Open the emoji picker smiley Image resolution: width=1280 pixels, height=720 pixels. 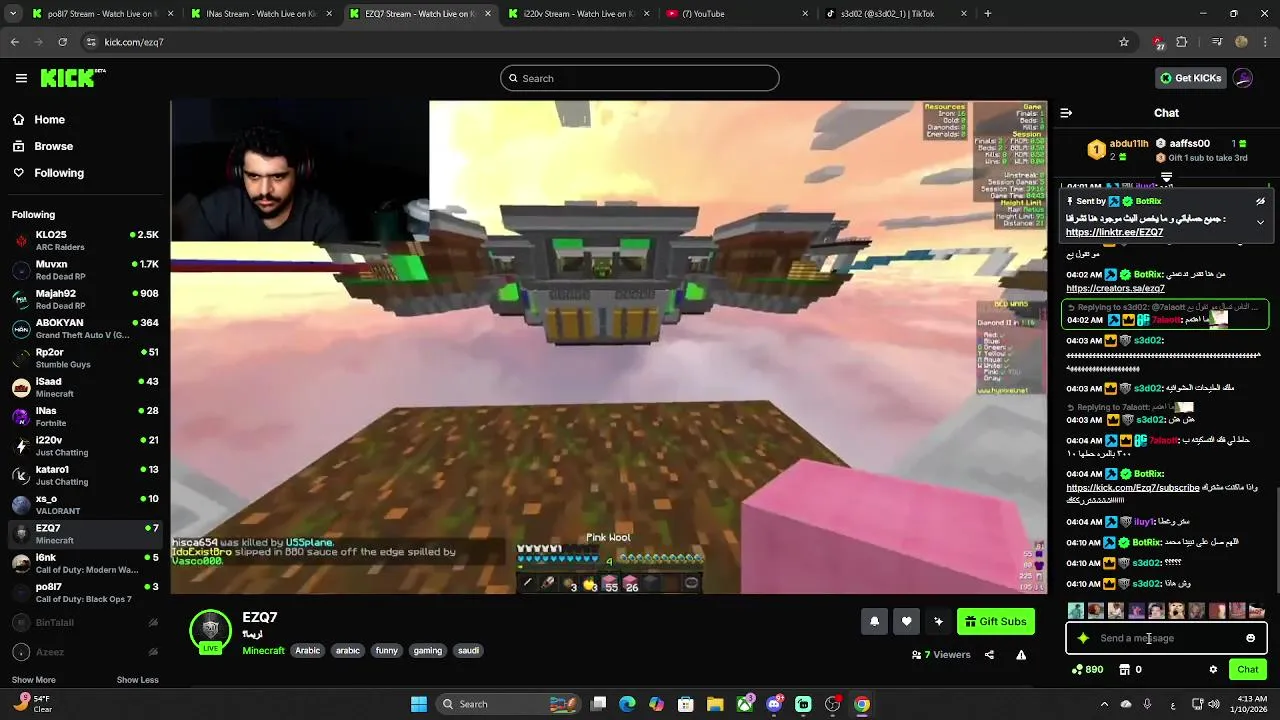click(1250, 638)
